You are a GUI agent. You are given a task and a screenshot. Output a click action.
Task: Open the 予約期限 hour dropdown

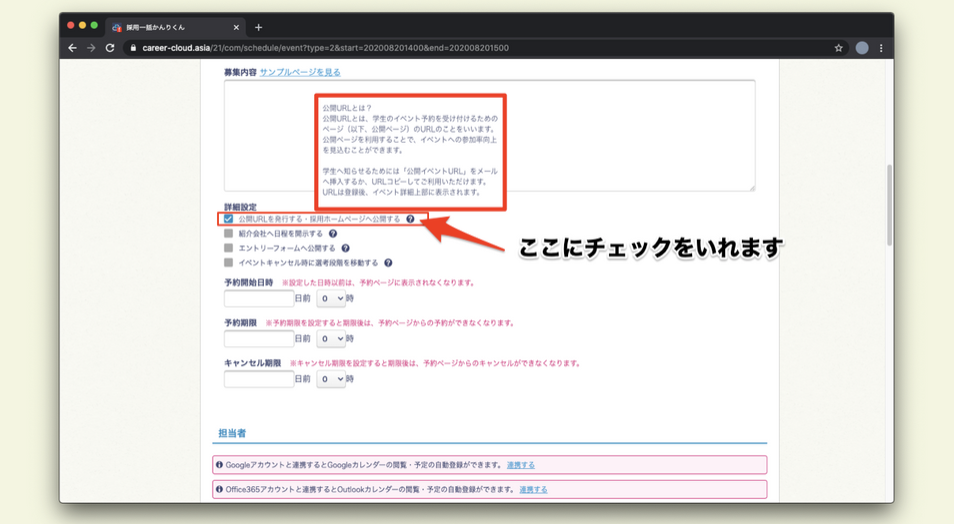pos(331,338)
